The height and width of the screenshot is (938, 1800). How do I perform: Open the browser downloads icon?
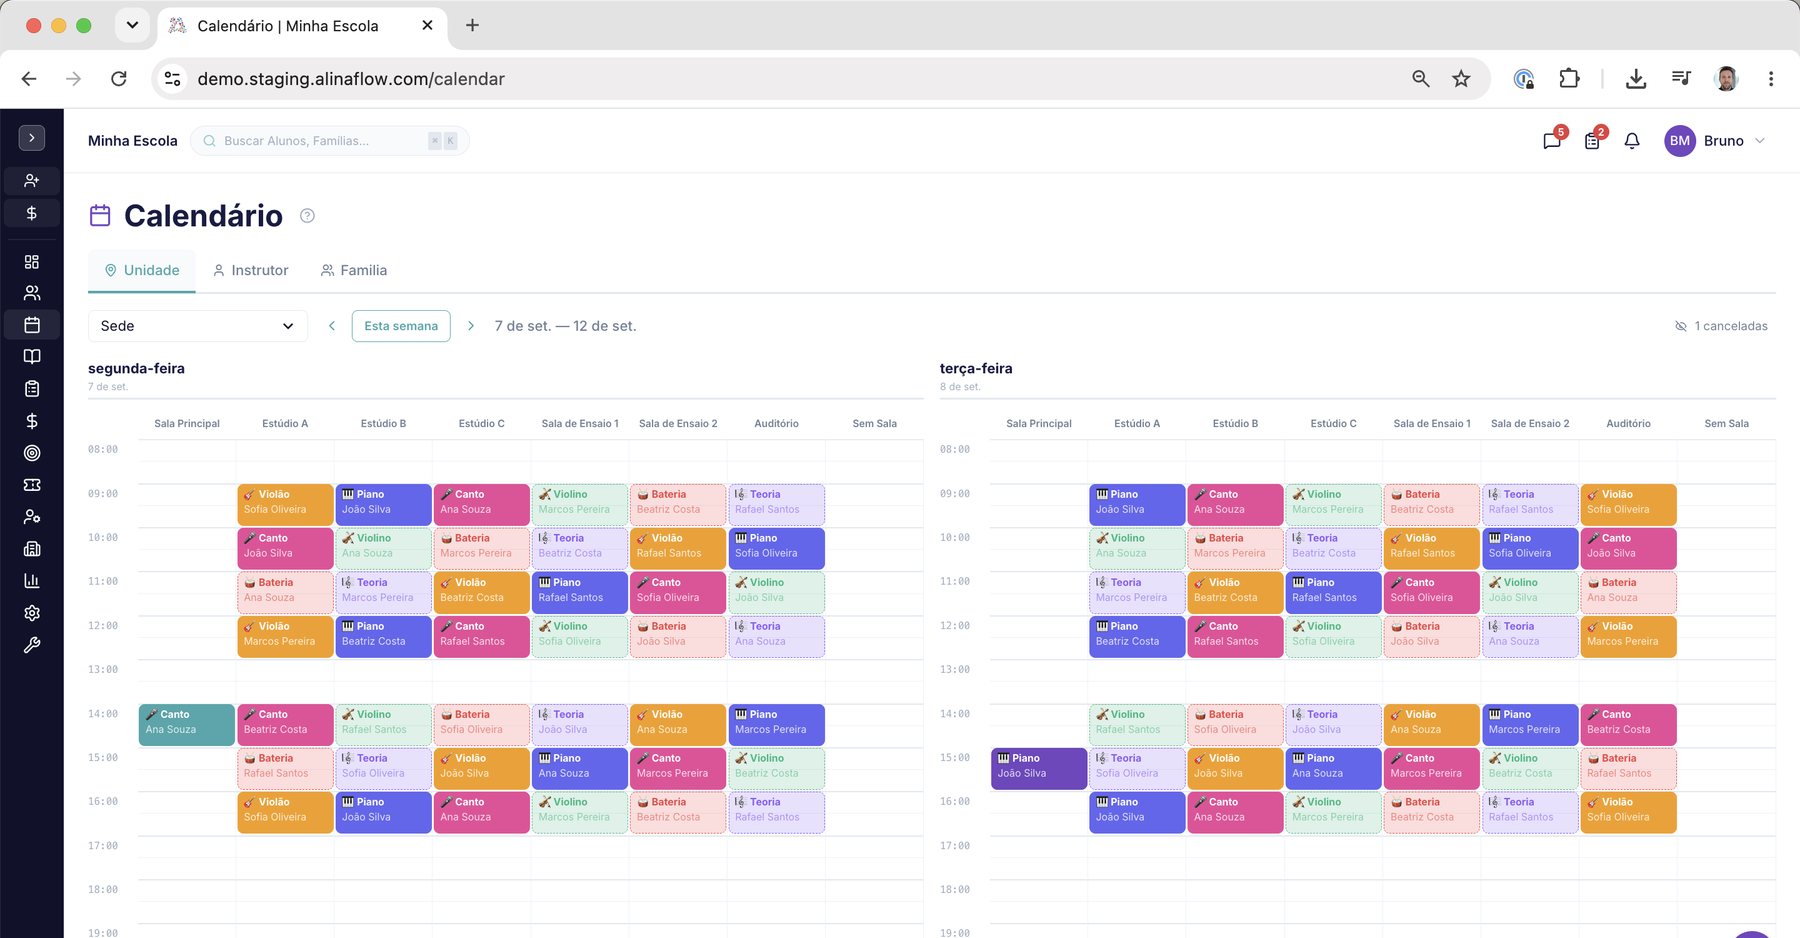[1636, 78]
